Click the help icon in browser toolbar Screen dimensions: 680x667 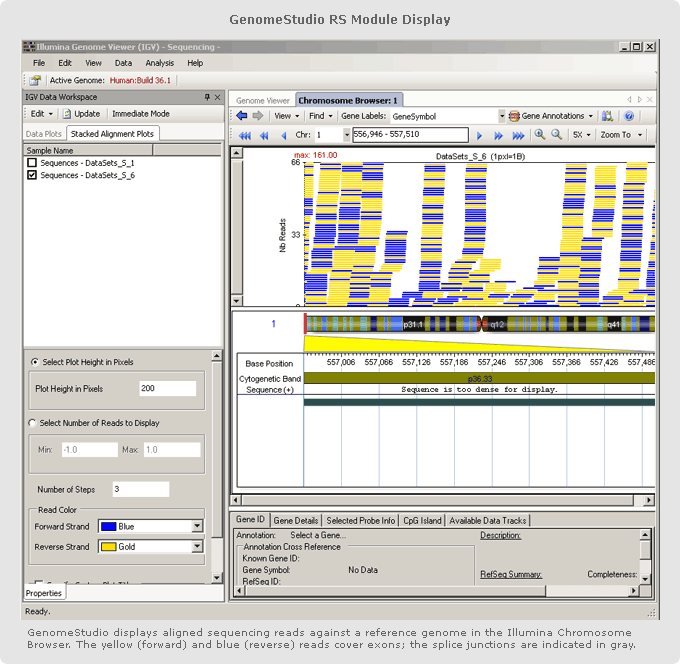click(629, 116)
